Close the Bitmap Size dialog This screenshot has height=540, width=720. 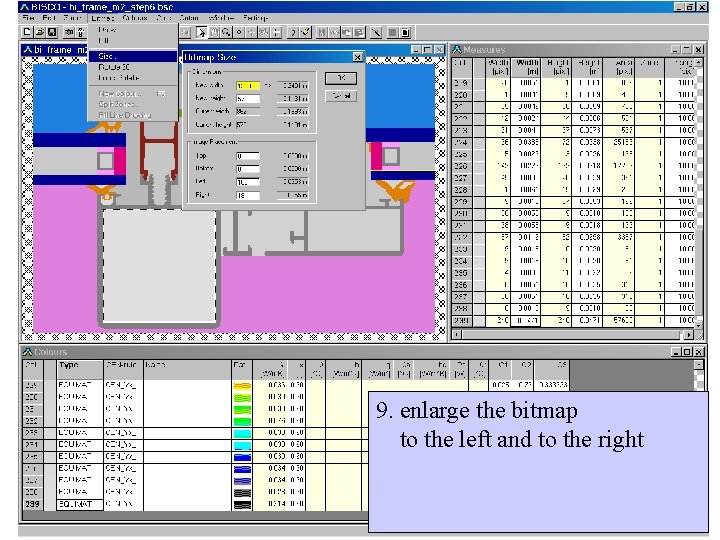coord(357,57)
